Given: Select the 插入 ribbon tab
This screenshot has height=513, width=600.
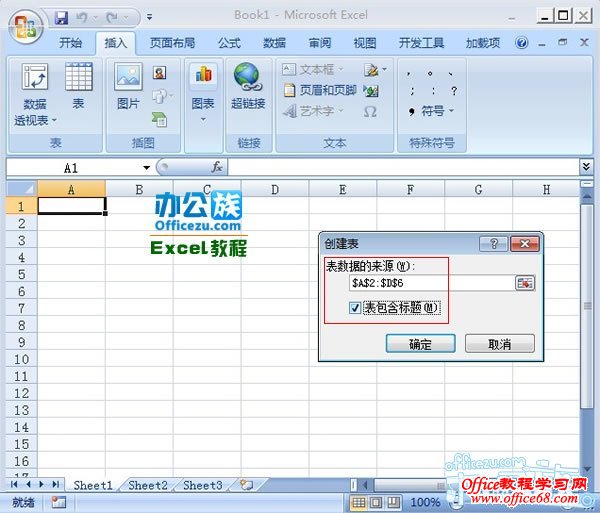Looking at the screenshot, I should point(116,43).
